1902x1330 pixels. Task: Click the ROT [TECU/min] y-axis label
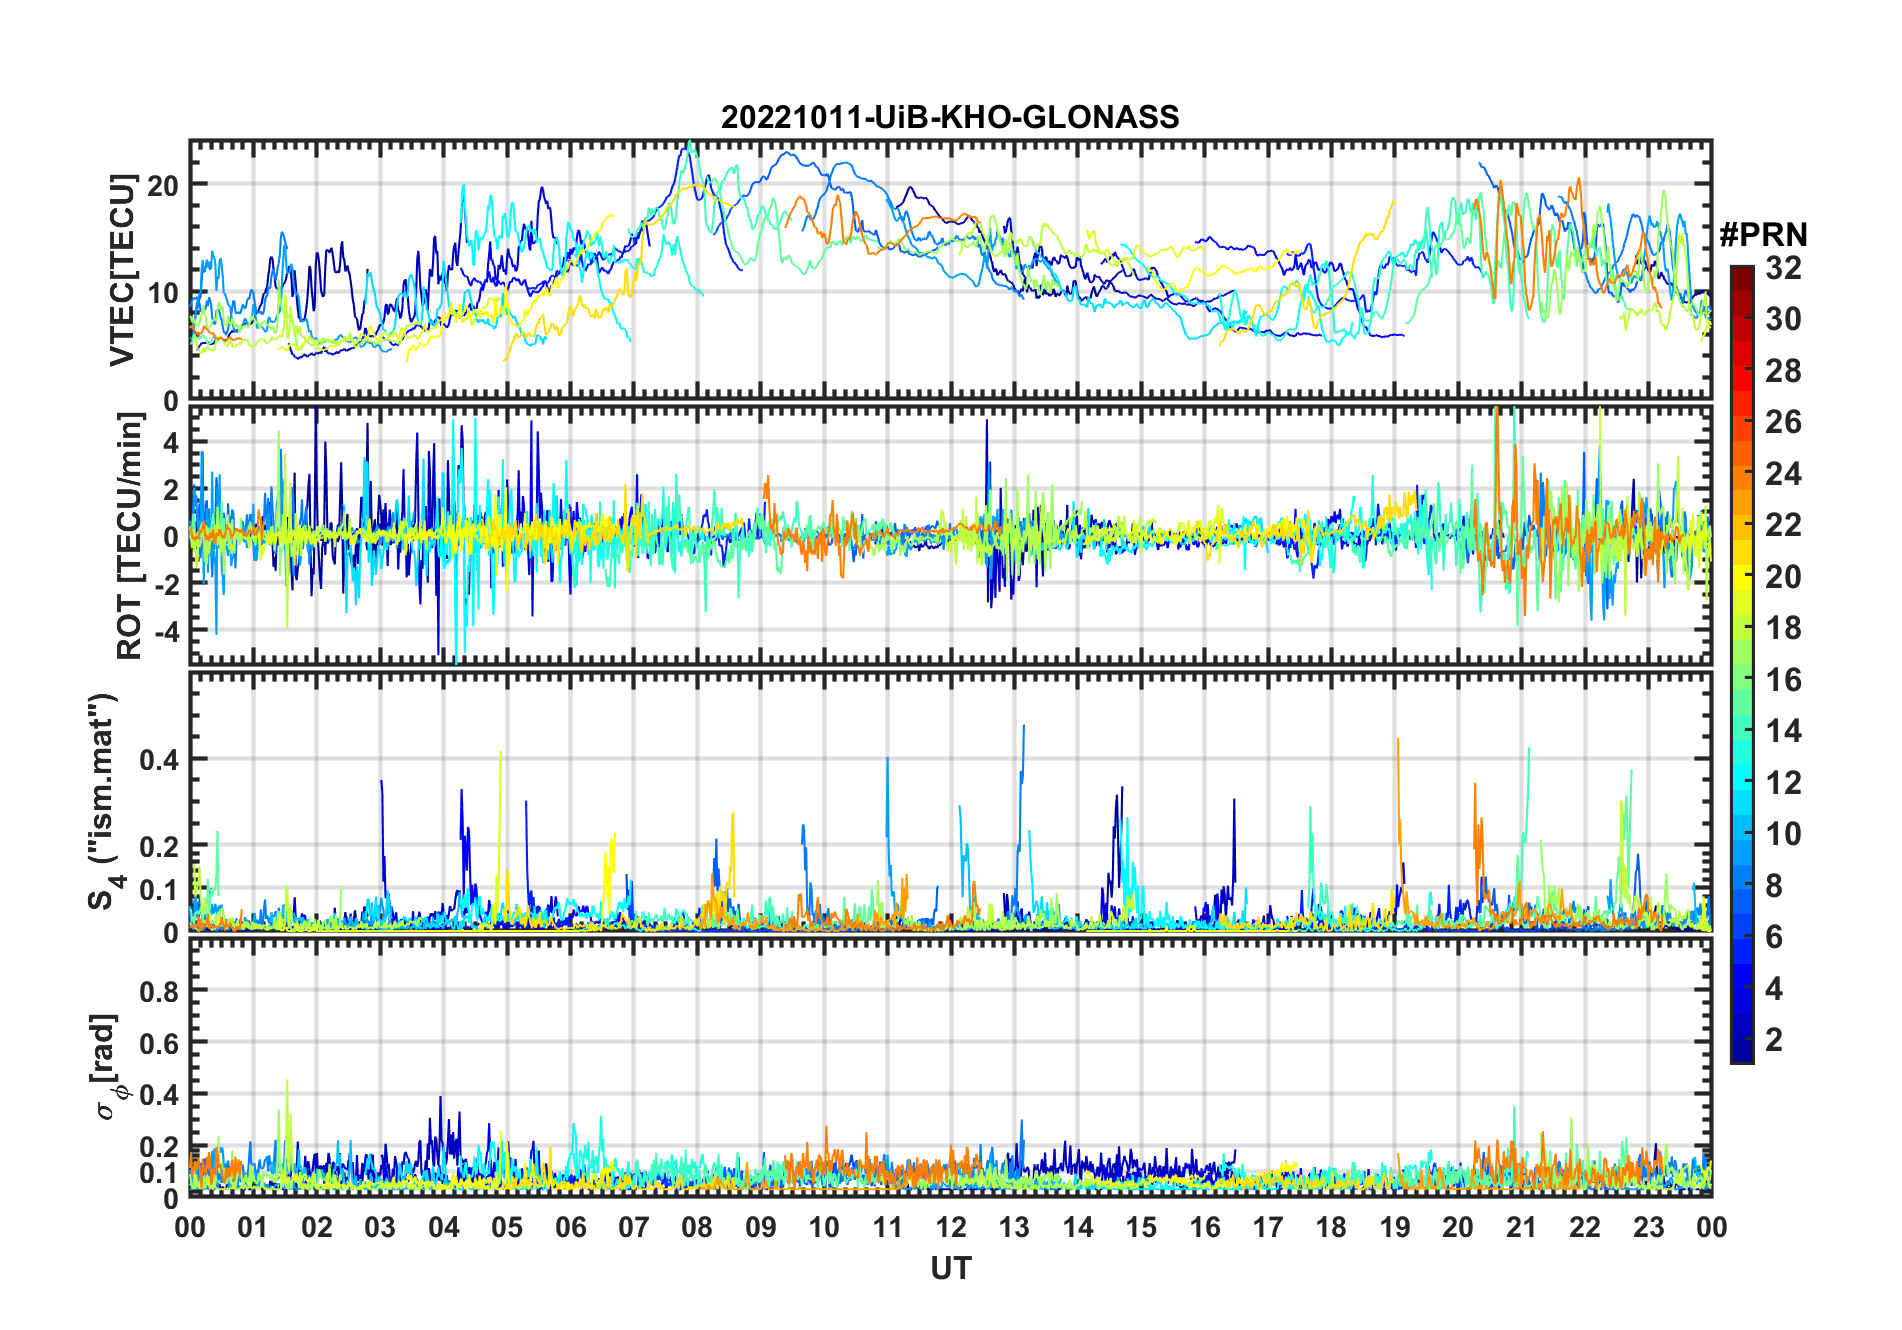pos(129,536)
